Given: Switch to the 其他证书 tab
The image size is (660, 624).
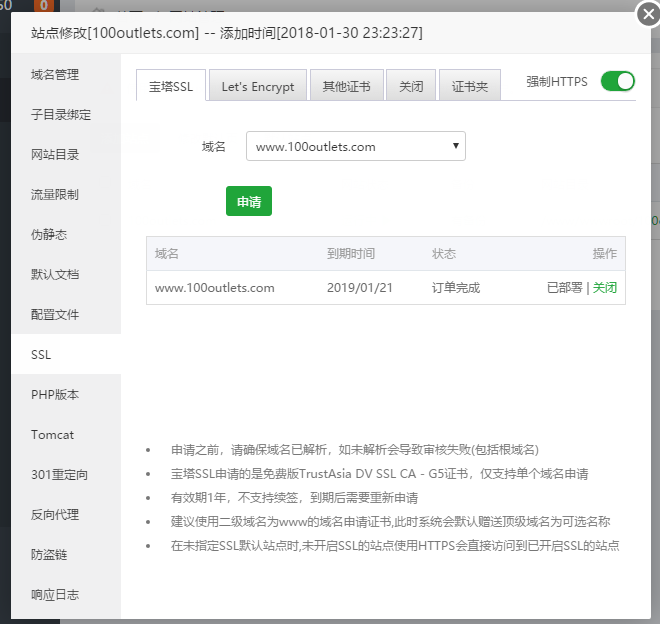Looking at the screenshot, I should click(346, 87).
